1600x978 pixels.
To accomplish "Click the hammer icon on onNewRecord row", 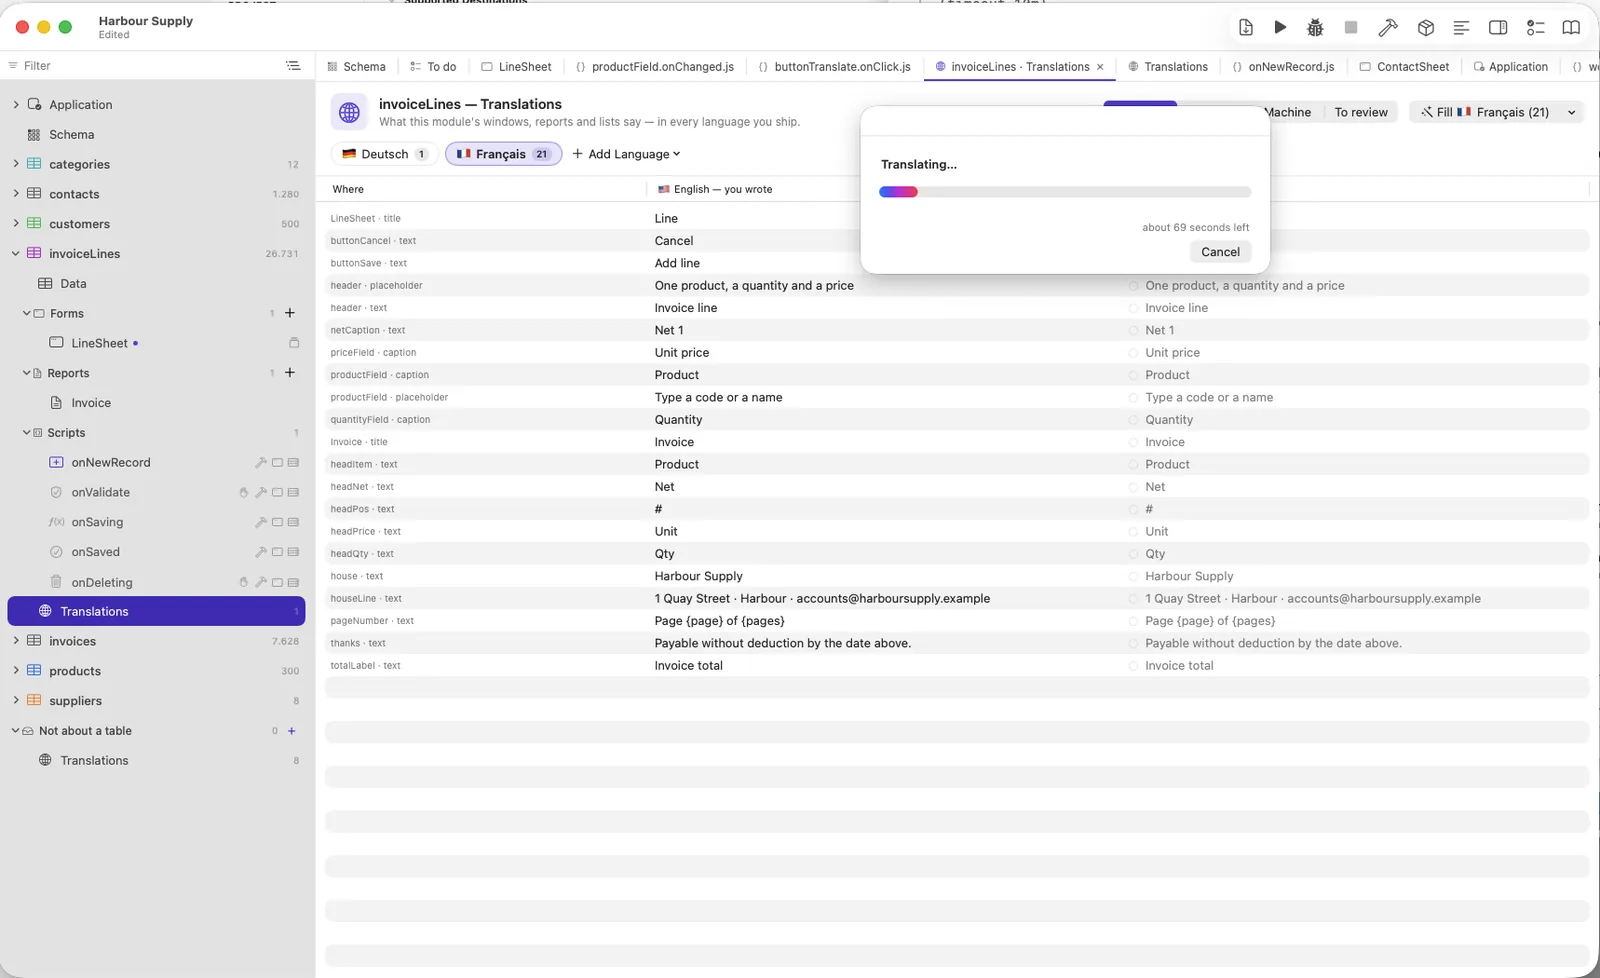I will tap(261, 463).
